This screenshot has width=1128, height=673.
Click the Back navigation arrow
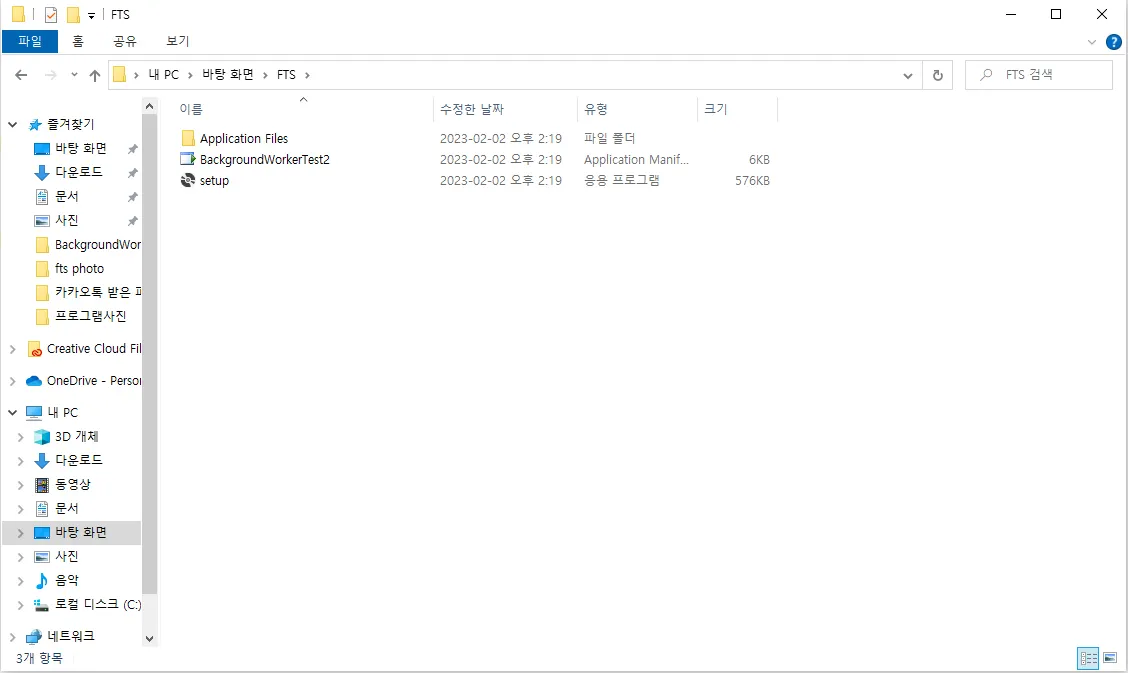(21, 75)
